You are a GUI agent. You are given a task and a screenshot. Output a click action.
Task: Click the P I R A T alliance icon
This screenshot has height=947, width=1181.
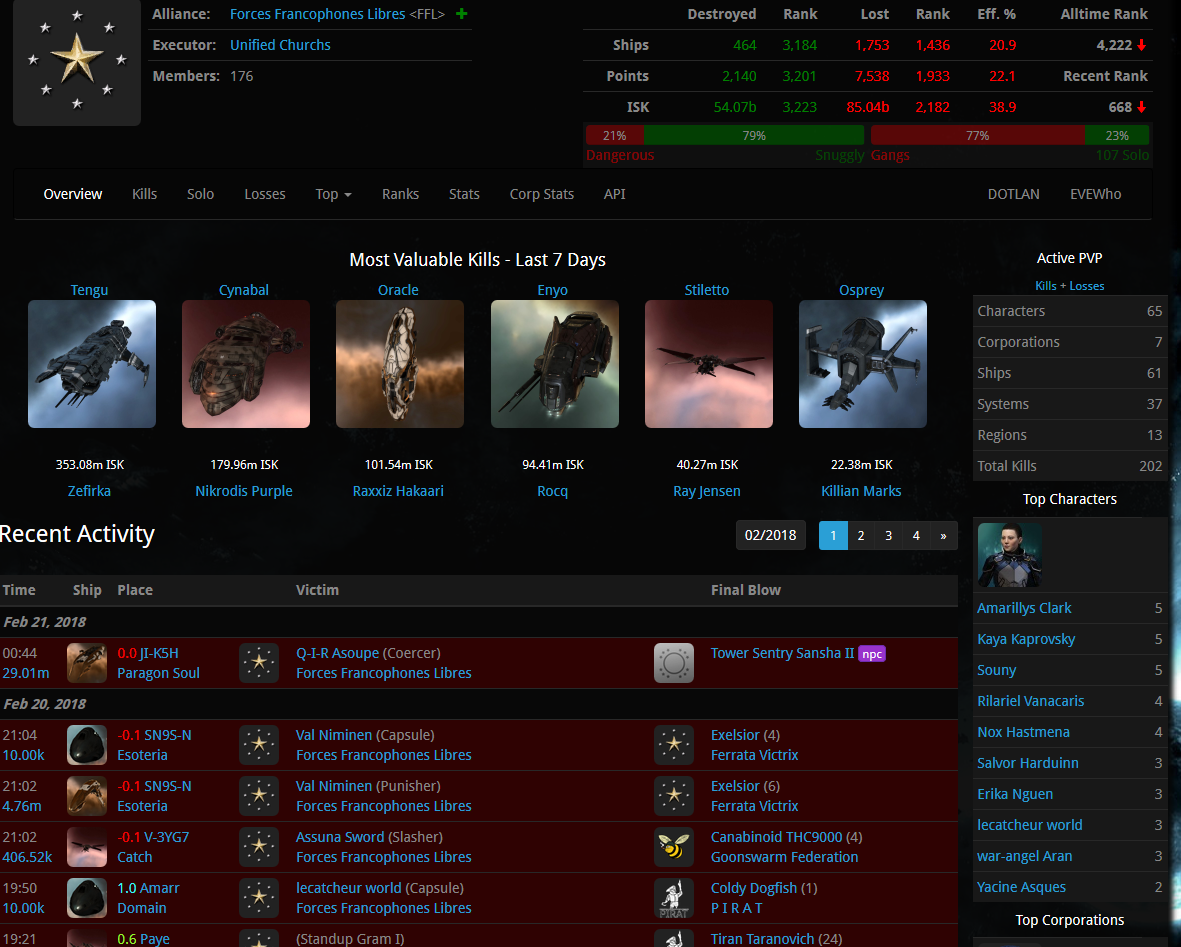674,898
